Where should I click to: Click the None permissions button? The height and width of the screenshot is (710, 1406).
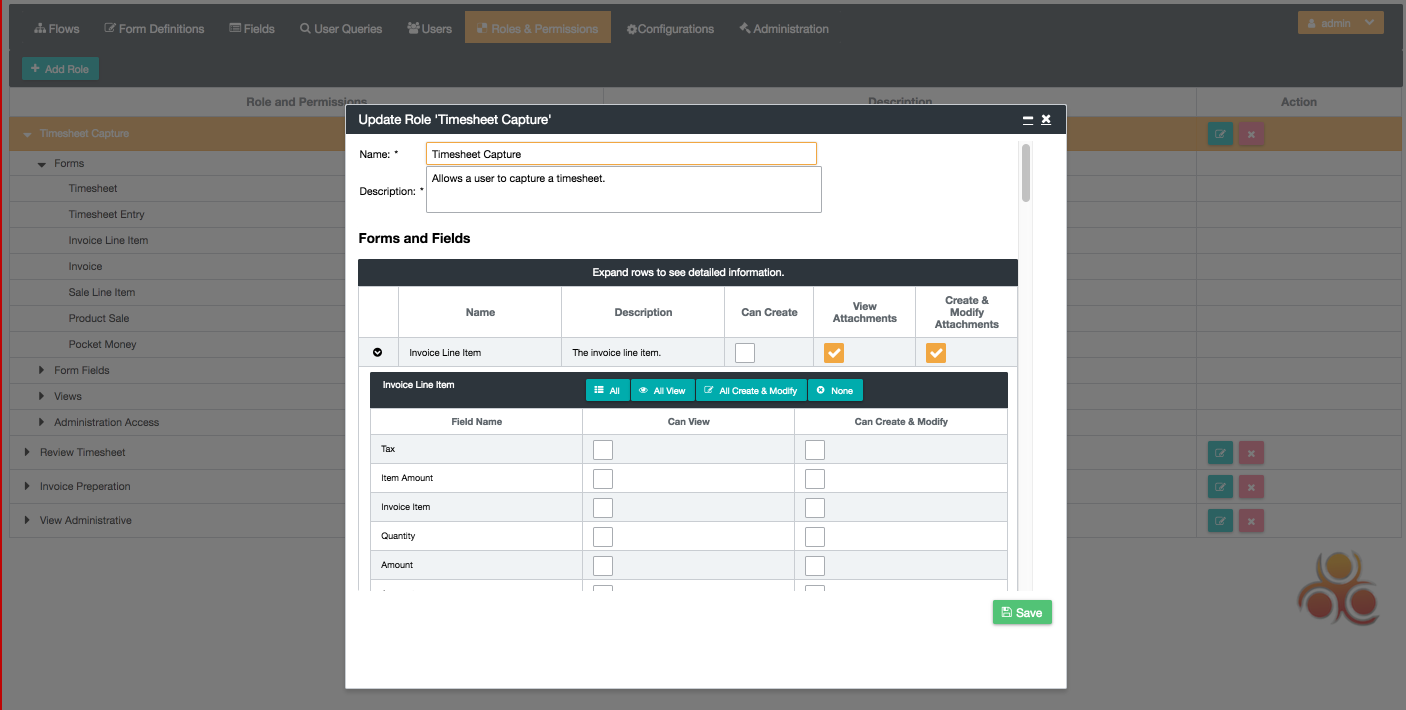(835, 390)
